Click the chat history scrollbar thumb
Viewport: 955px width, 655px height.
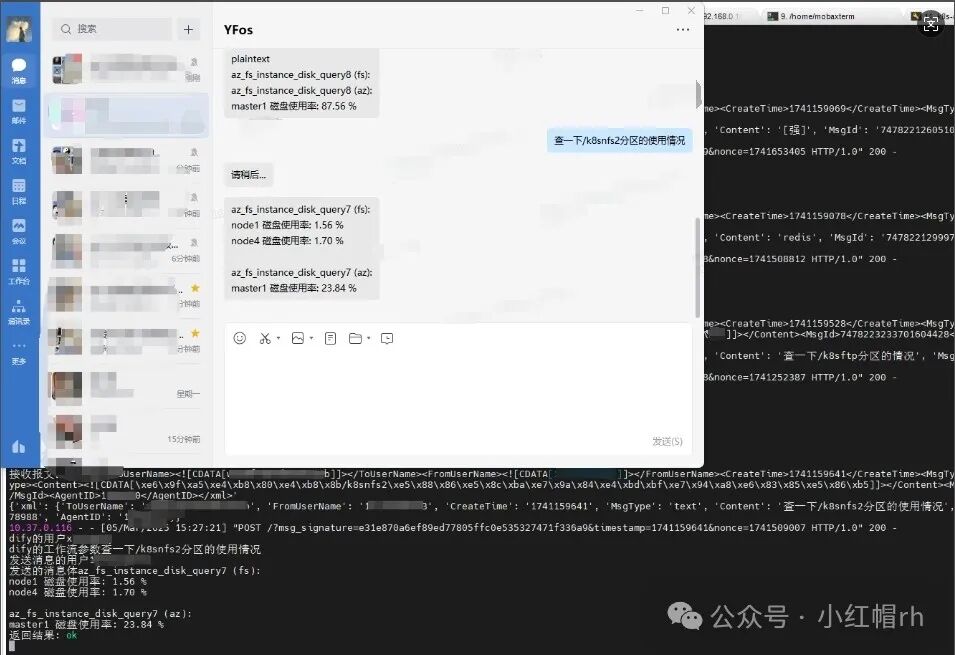[x=698, y=267]
